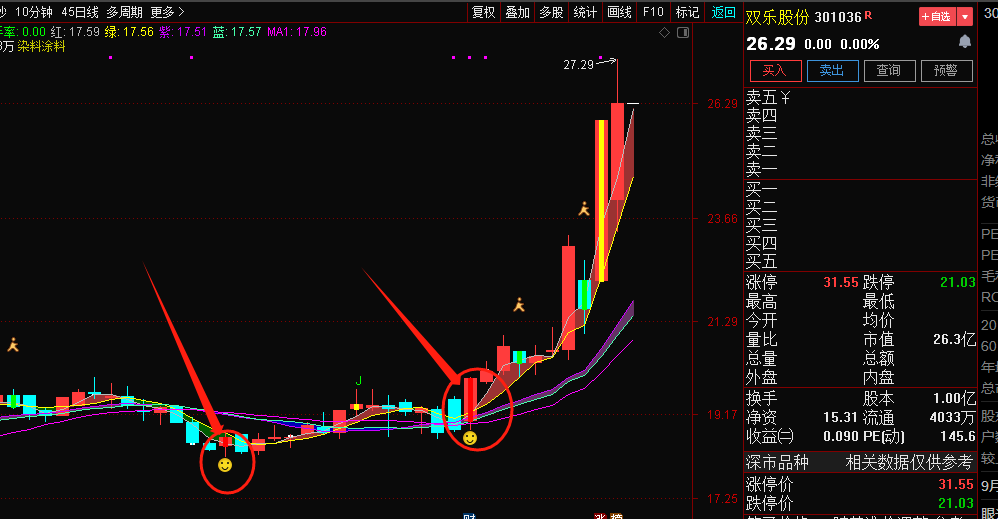Click the stock code 301036
Image resolution: width=998 pixels, height=519 pixels.
[x=838, y=17]
